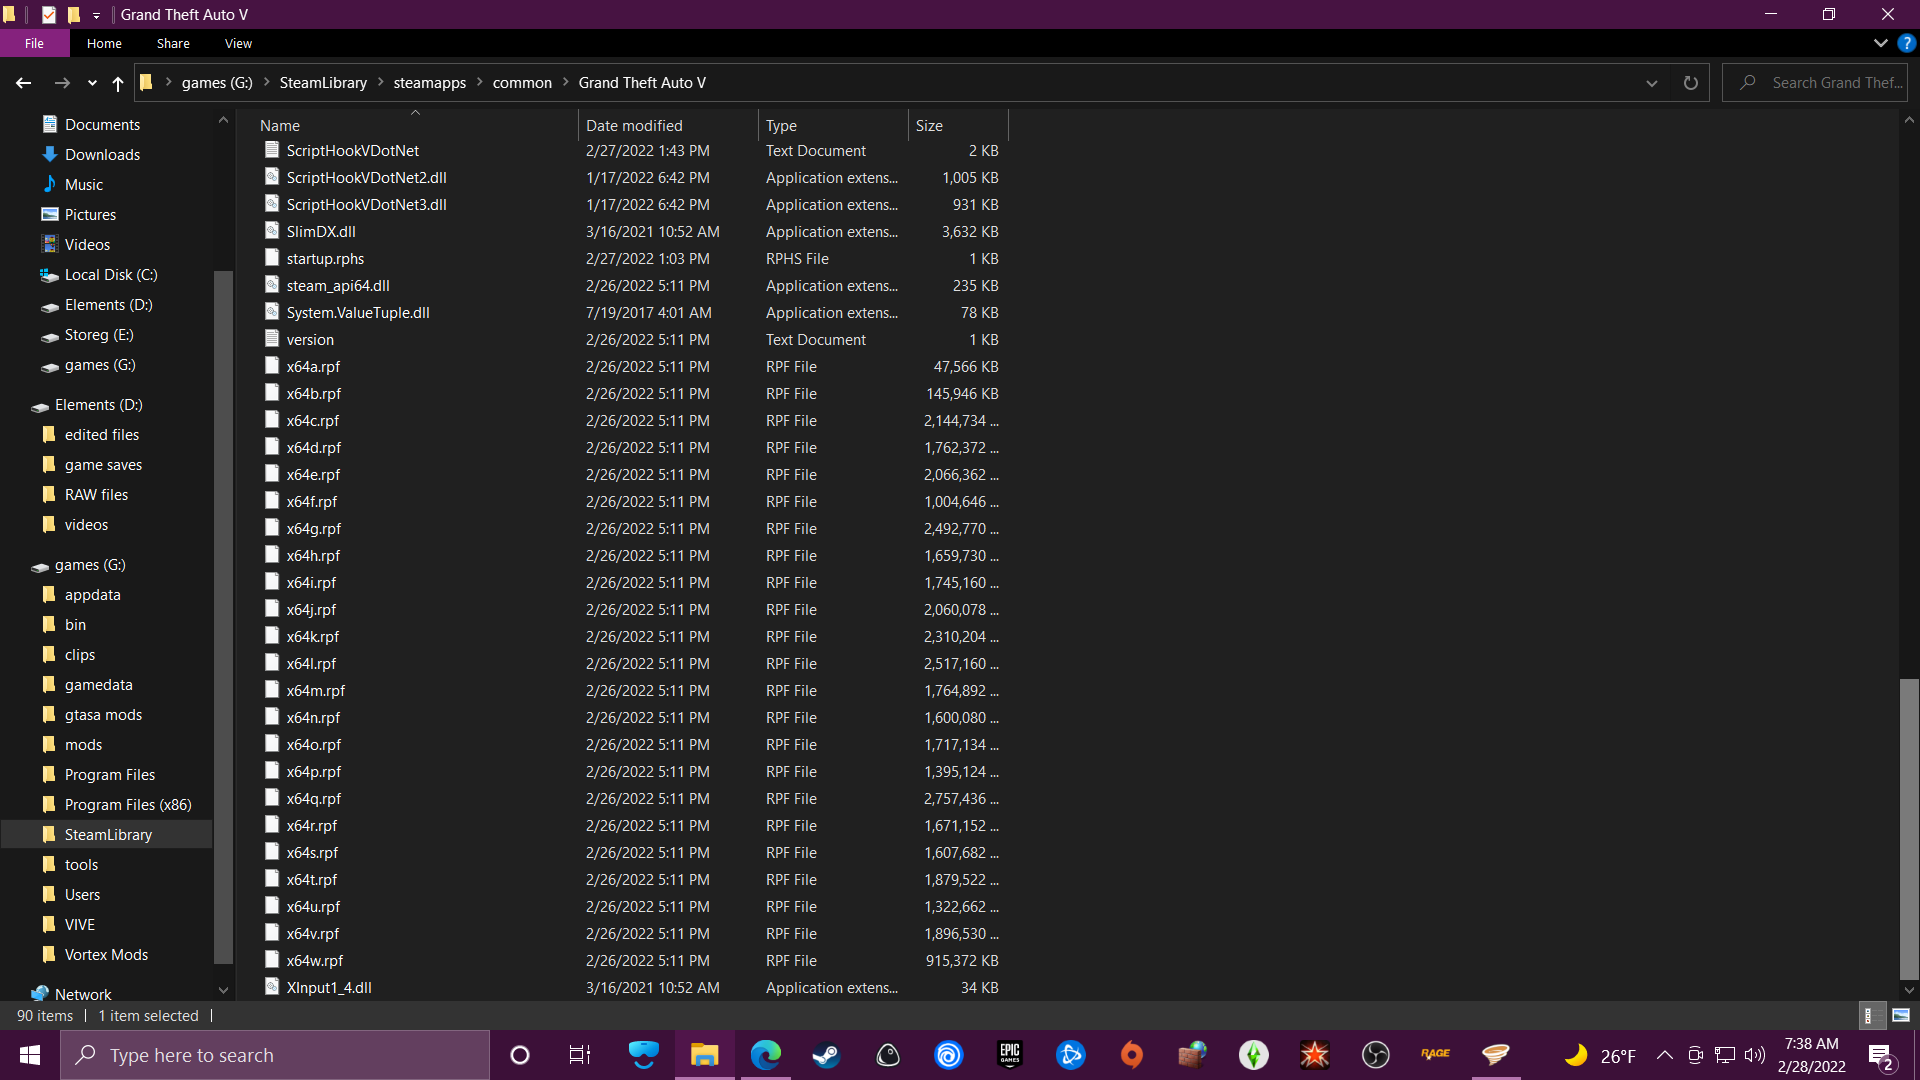Viewport: 1920px width, 1080px height.
Task: Expand the ribbon with chevron
Action: pyautogui.click(x=1880, y=43)
